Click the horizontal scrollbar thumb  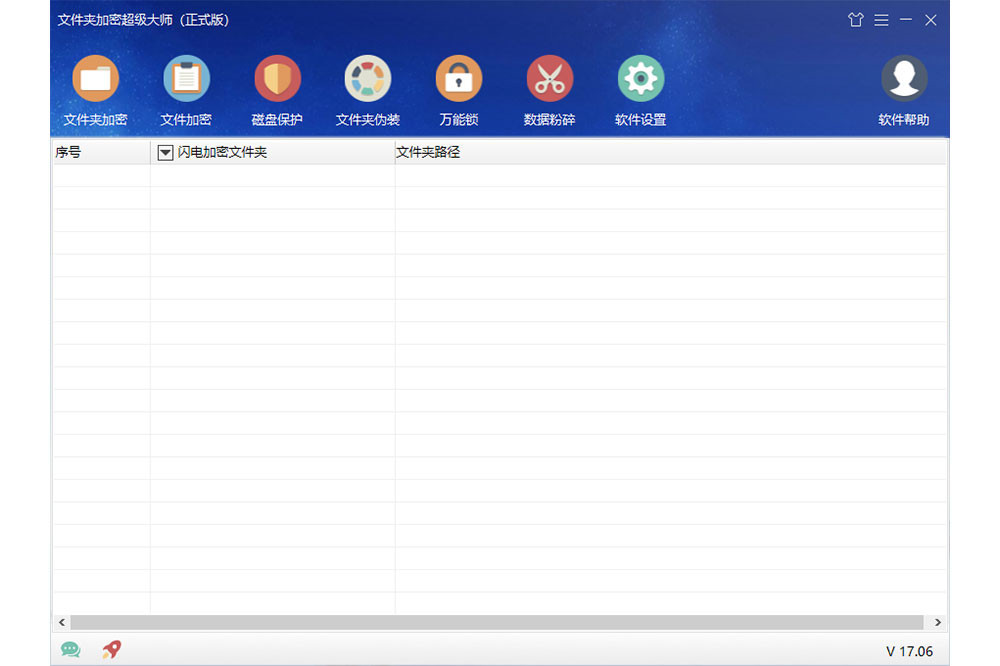pyautogui.click(x=496, y=622)
